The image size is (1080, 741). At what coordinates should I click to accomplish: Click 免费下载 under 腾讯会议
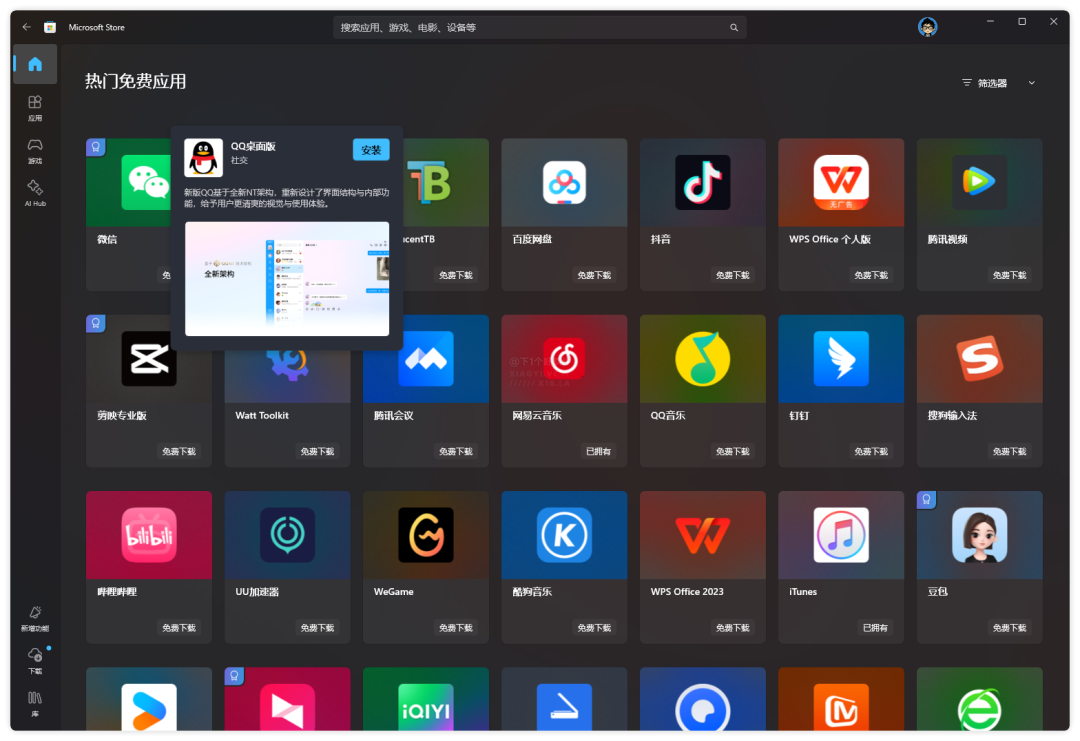pyautogui.click(x=455, y=451)
